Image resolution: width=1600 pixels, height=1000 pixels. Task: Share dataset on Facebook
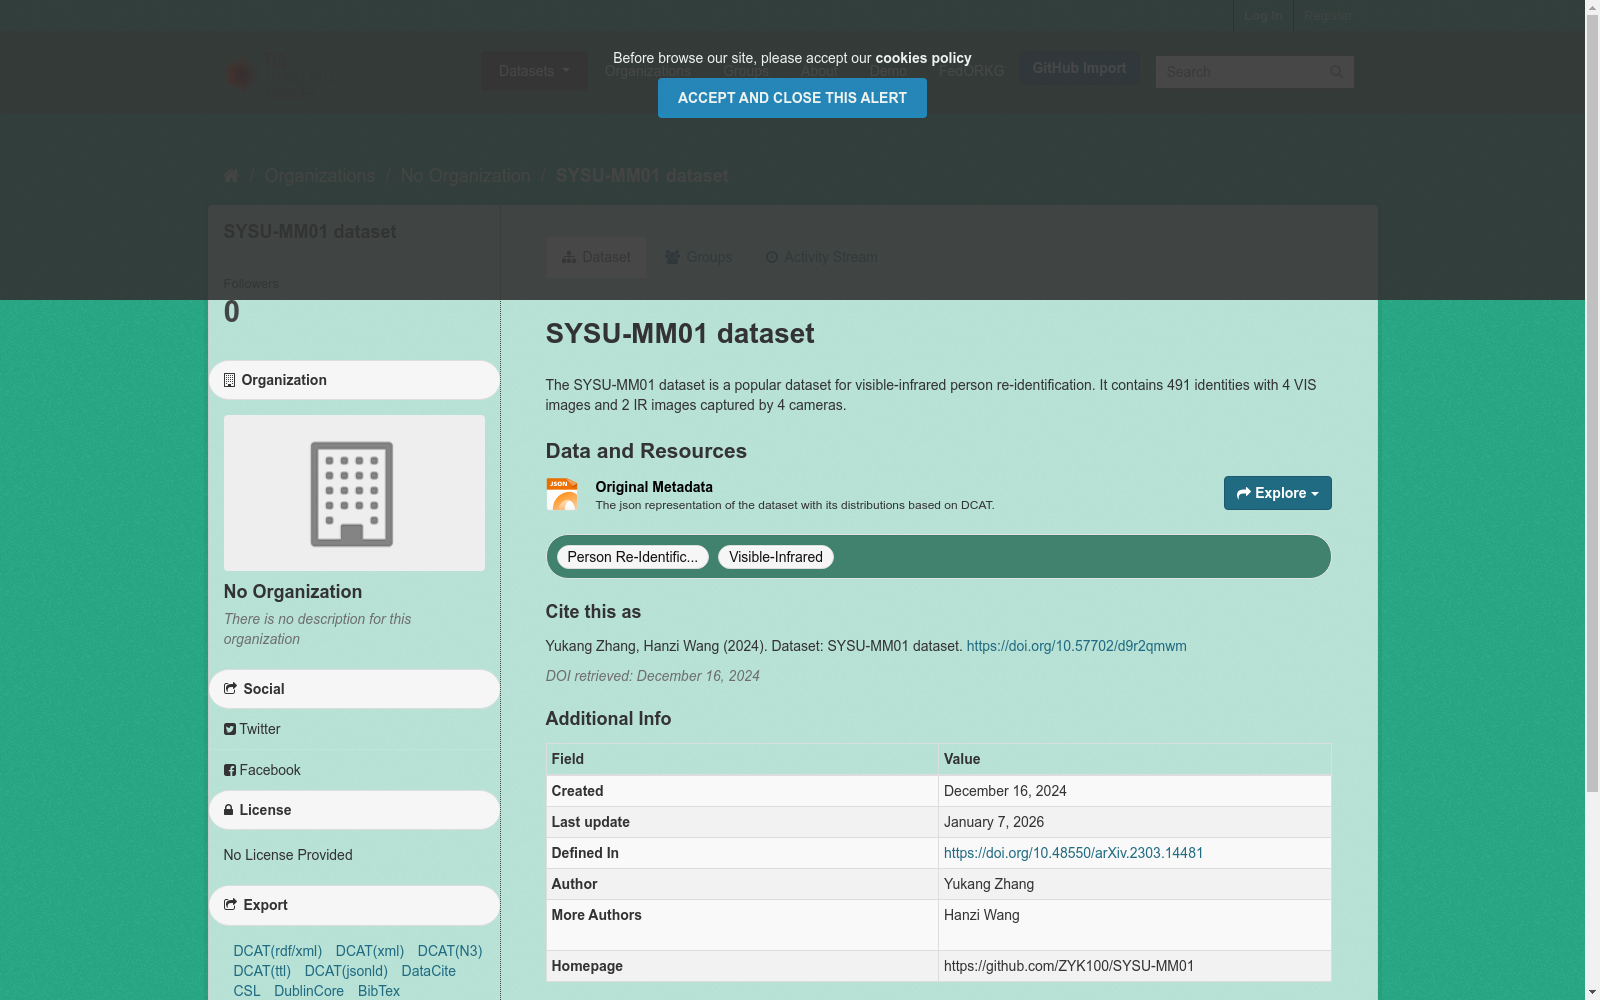262,770
